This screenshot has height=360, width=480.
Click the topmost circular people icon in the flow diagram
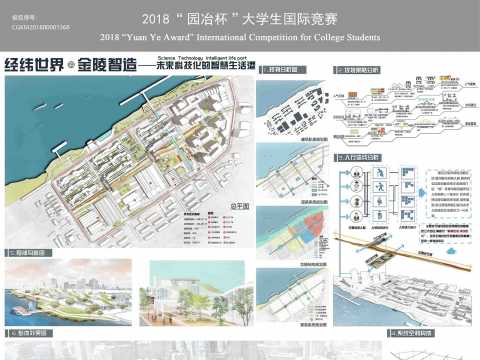tap(357, 173)
